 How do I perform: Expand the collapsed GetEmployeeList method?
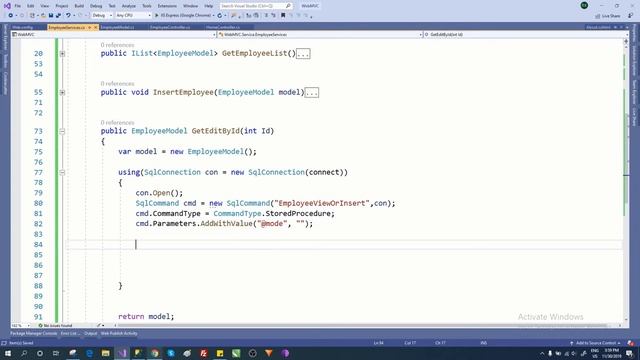[62, 53]
